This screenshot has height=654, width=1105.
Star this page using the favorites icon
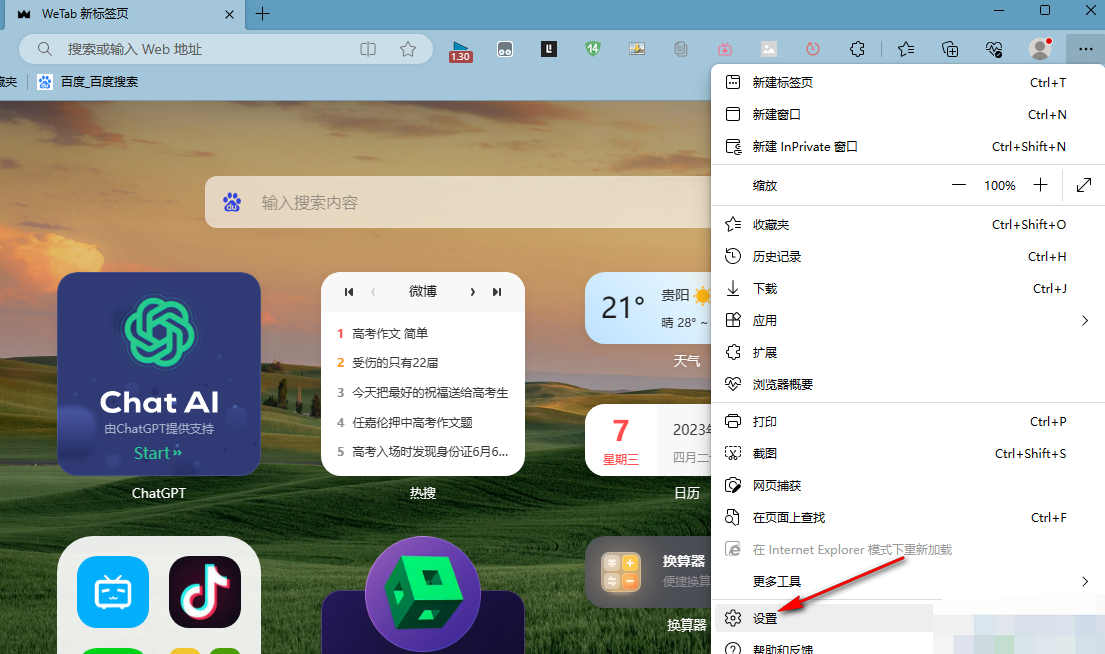[x=408, y=48]
